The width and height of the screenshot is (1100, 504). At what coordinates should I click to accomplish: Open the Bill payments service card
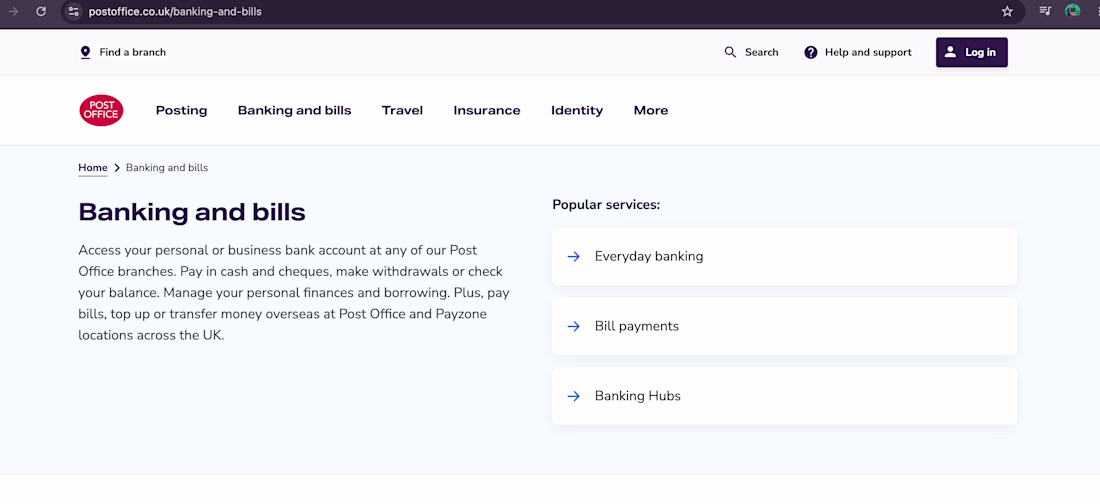[x=784, y=326]
